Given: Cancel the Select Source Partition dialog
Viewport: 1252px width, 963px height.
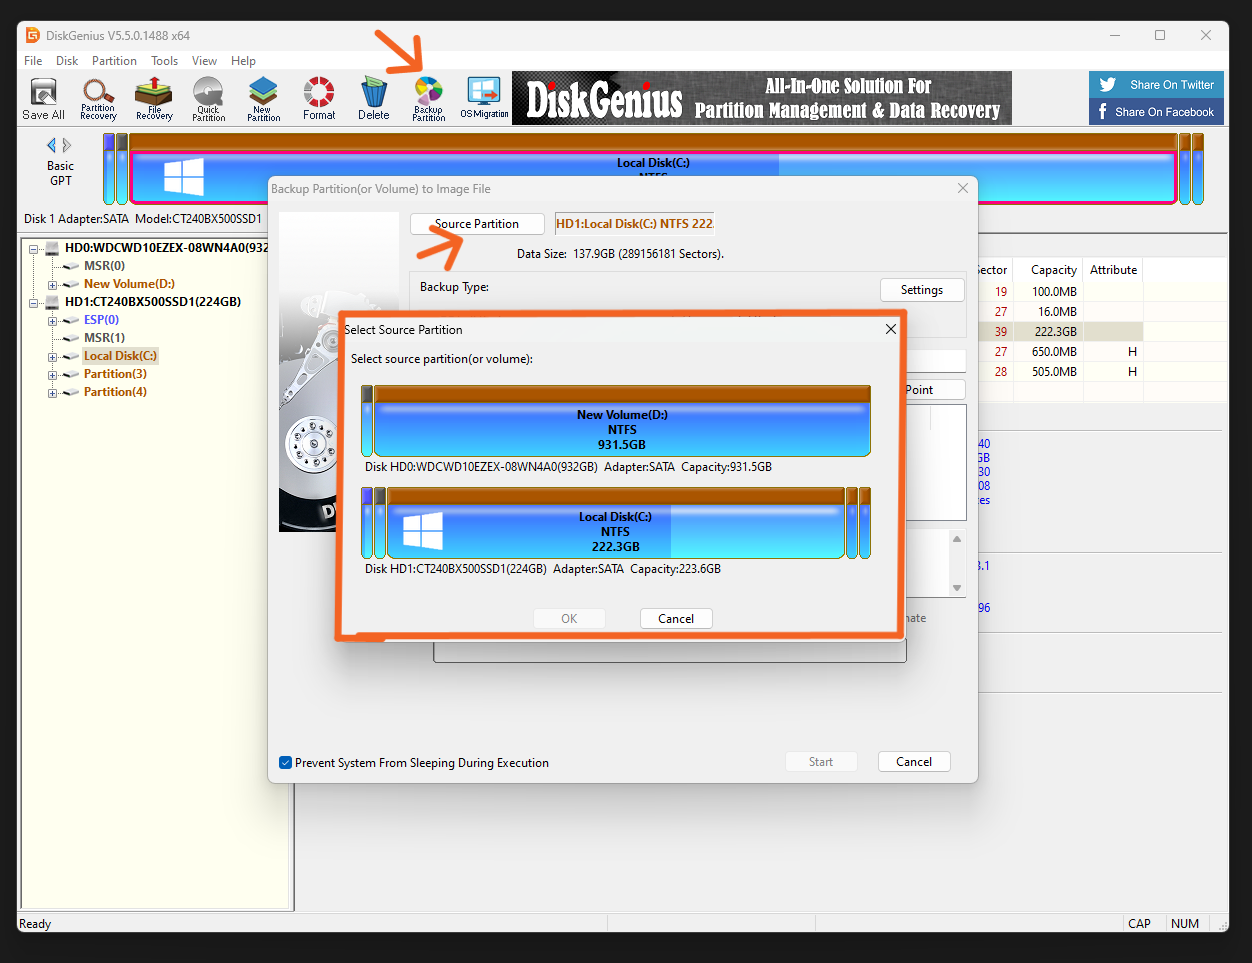Looking at the screenshot, I should click(676, 618).
